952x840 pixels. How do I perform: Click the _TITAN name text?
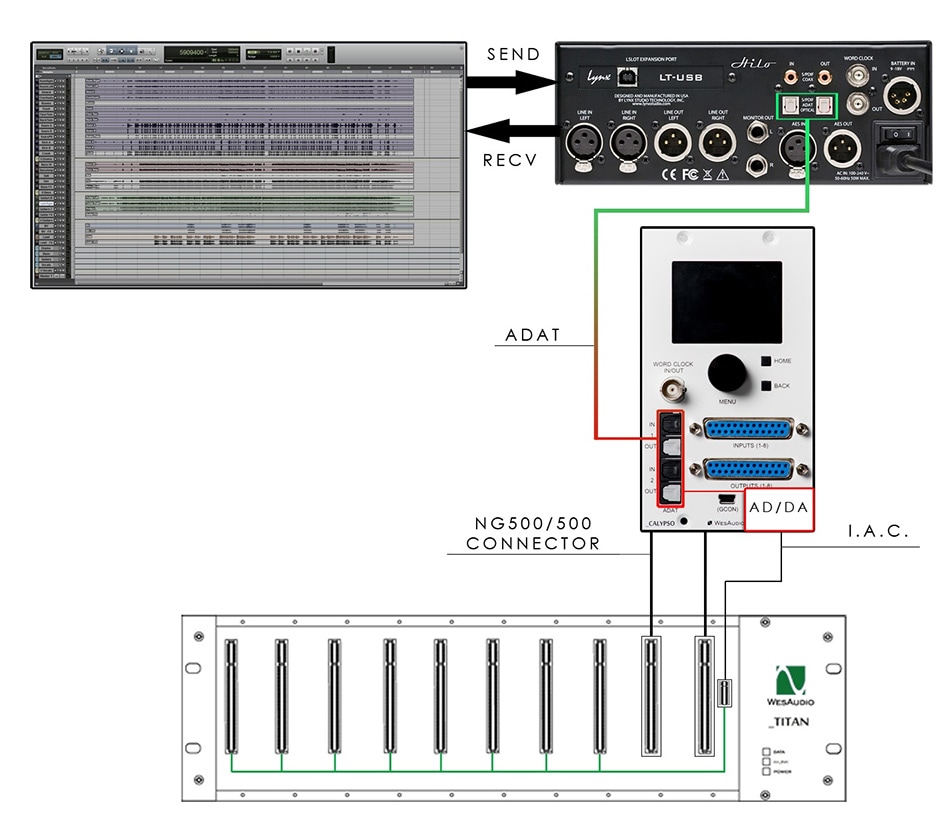tap(788, 722)
